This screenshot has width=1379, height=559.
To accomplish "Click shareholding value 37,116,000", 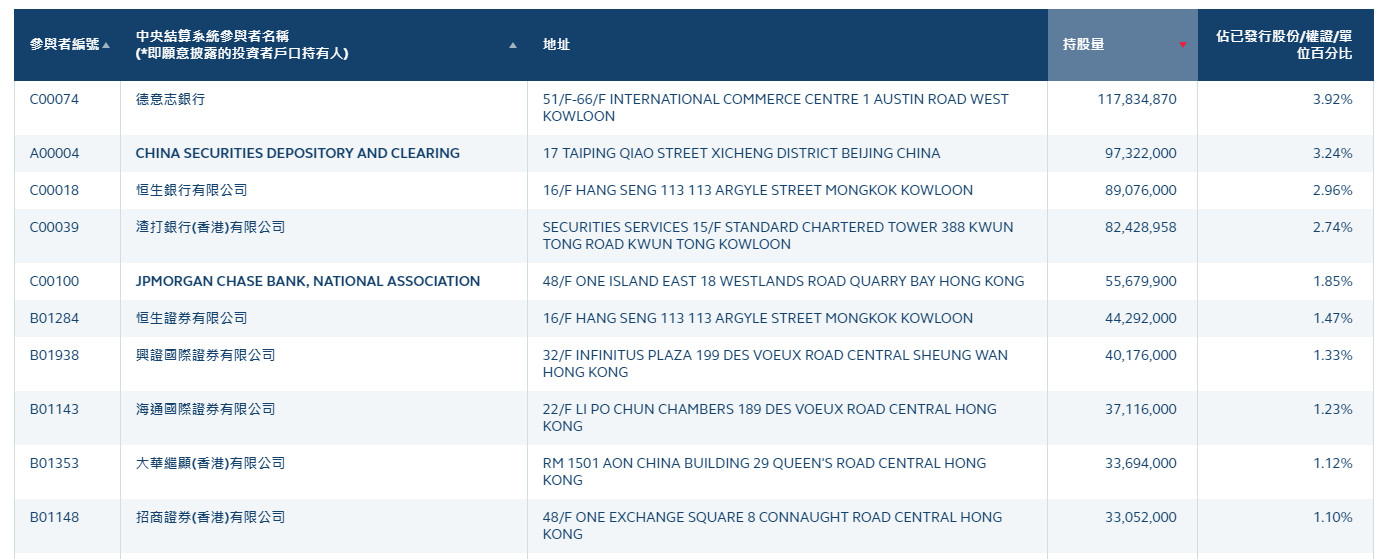I will tap(1141, 409).
